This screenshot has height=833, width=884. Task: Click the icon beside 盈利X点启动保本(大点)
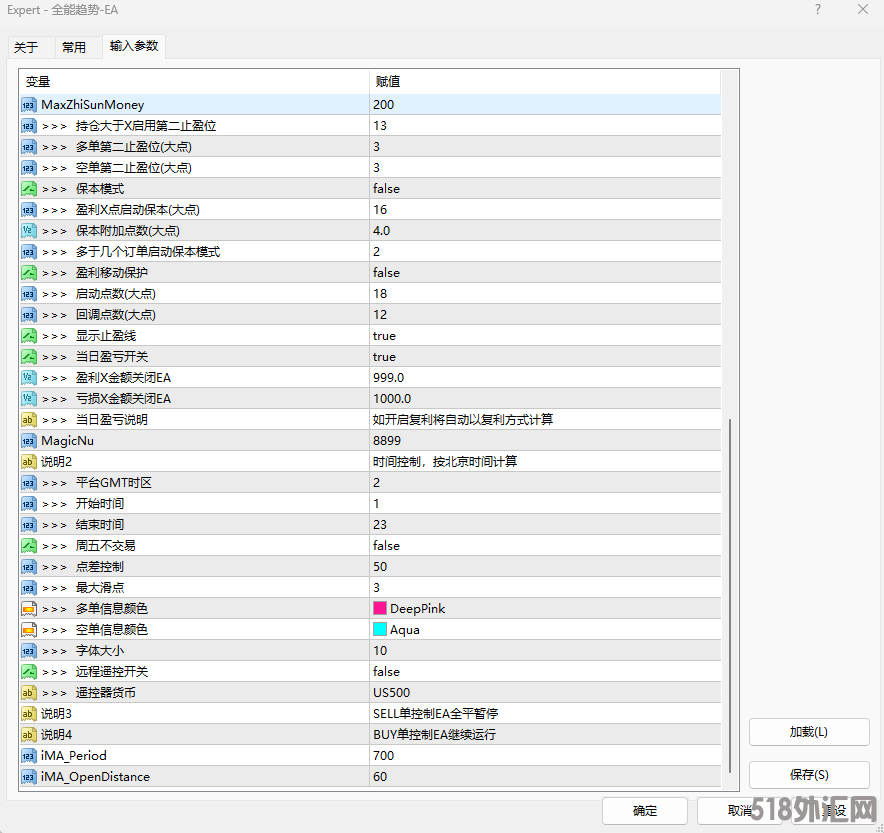click(29, 210)
